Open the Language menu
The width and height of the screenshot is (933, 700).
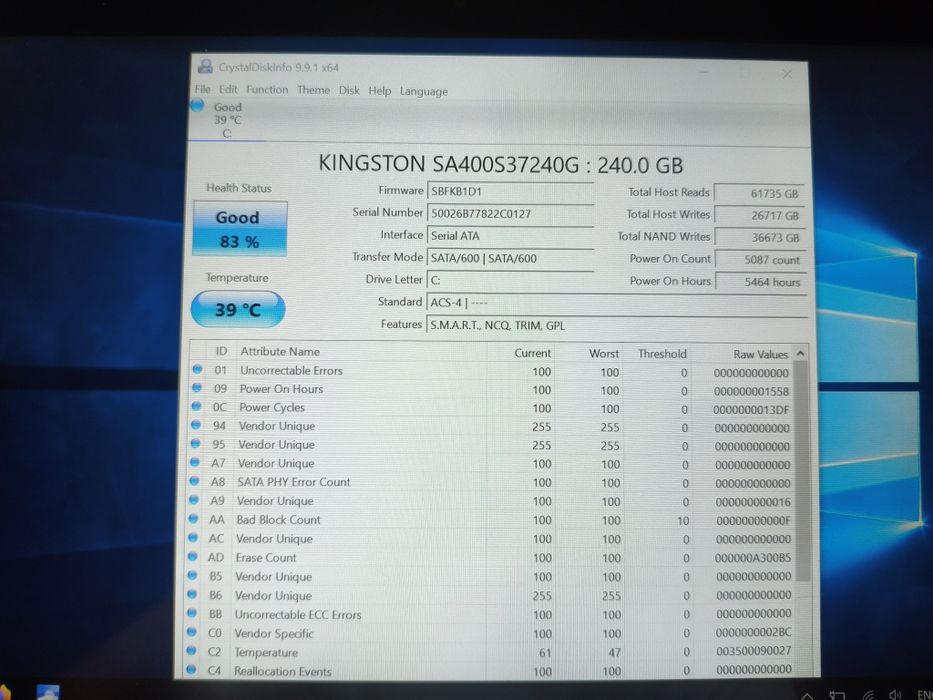point(424,92)
